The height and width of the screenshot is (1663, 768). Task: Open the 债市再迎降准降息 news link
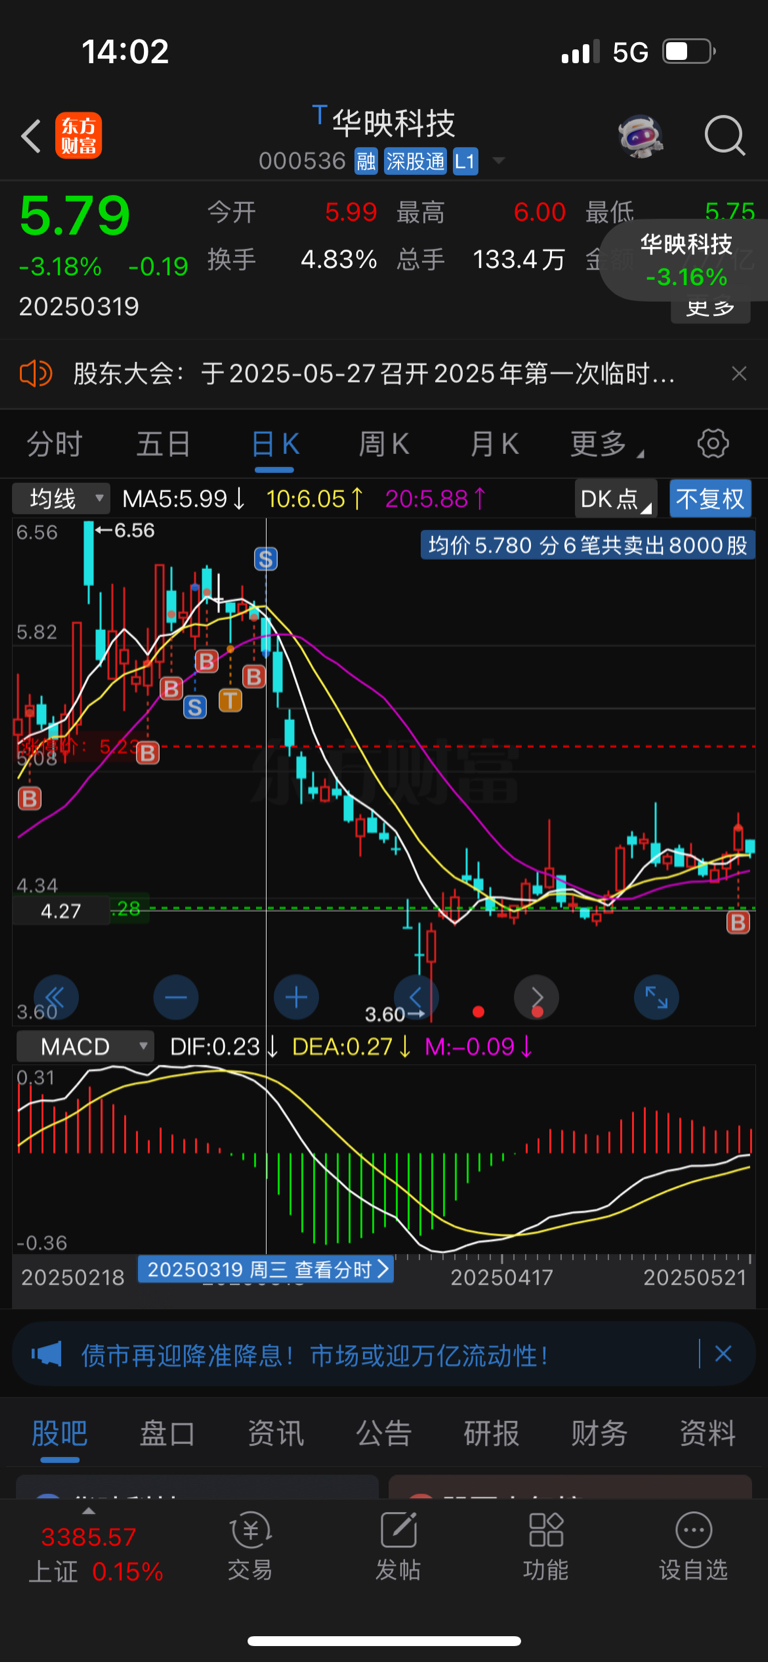314,1355
